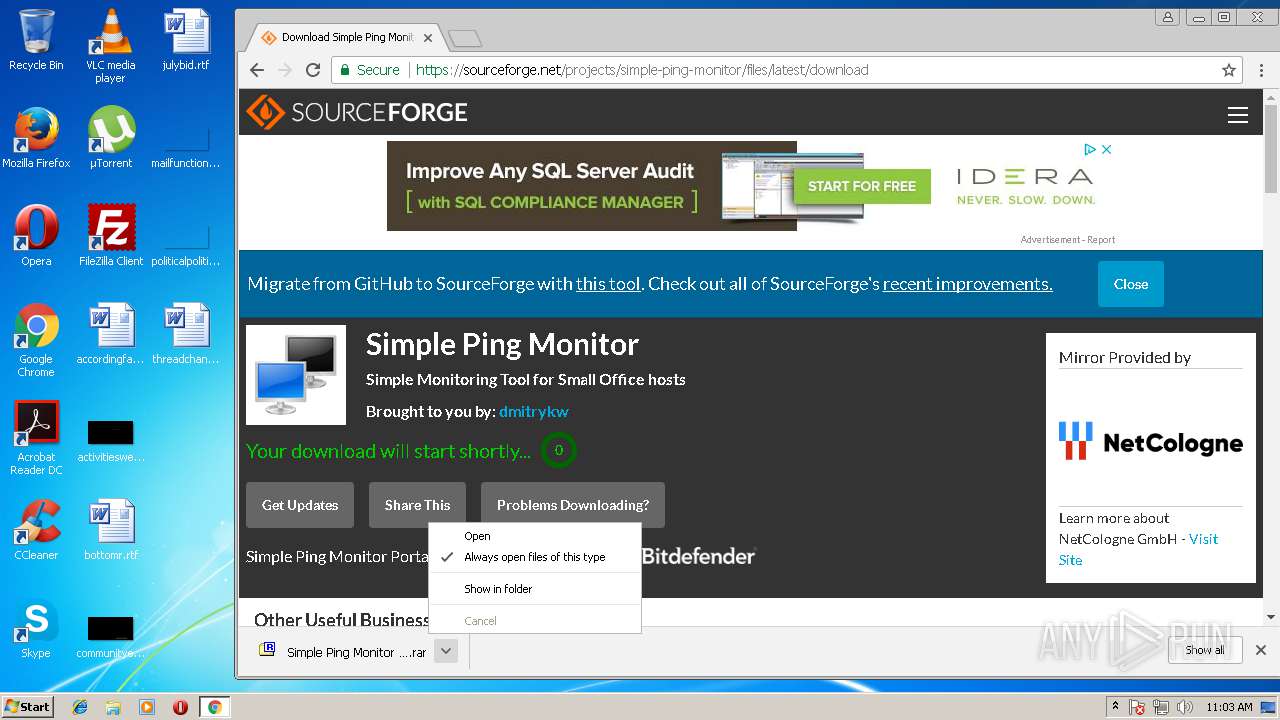Viewport: 1280px width, 720px height.
Task: Open accordingfa... document on desktop
Action: pos(110,334)
